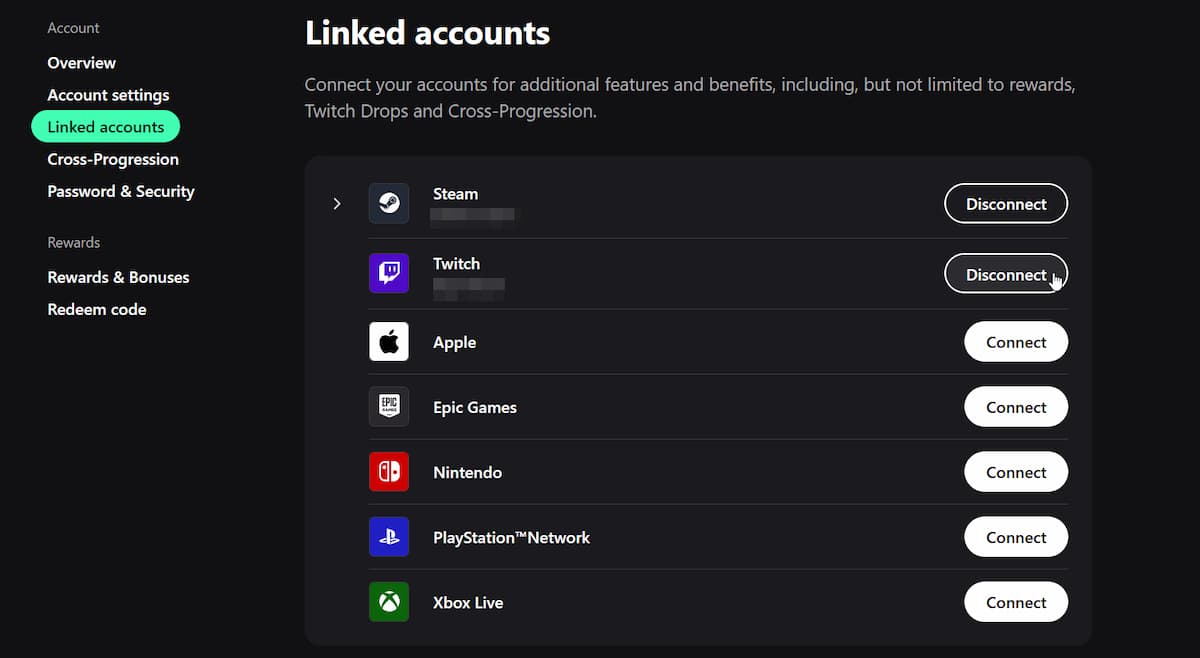1200x658 pixels.
Task: Click the Rewards section header
Action: point(74,243)
